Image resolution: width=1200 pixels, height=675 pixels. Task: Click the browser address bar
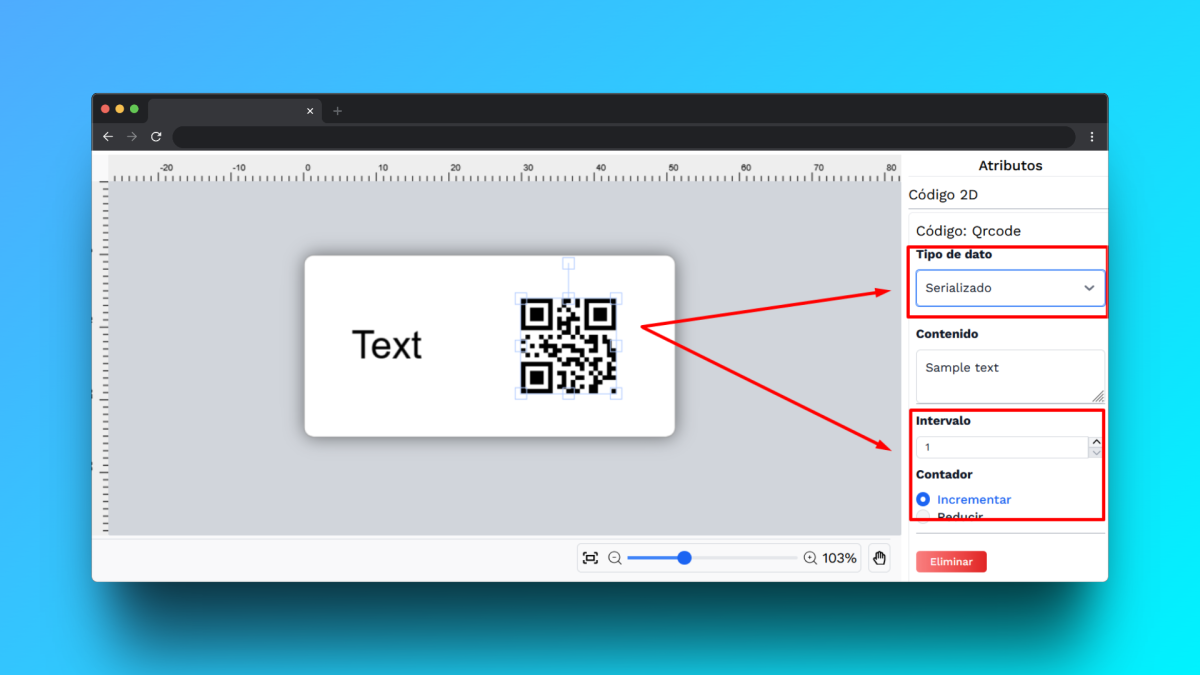coord(624,137)
